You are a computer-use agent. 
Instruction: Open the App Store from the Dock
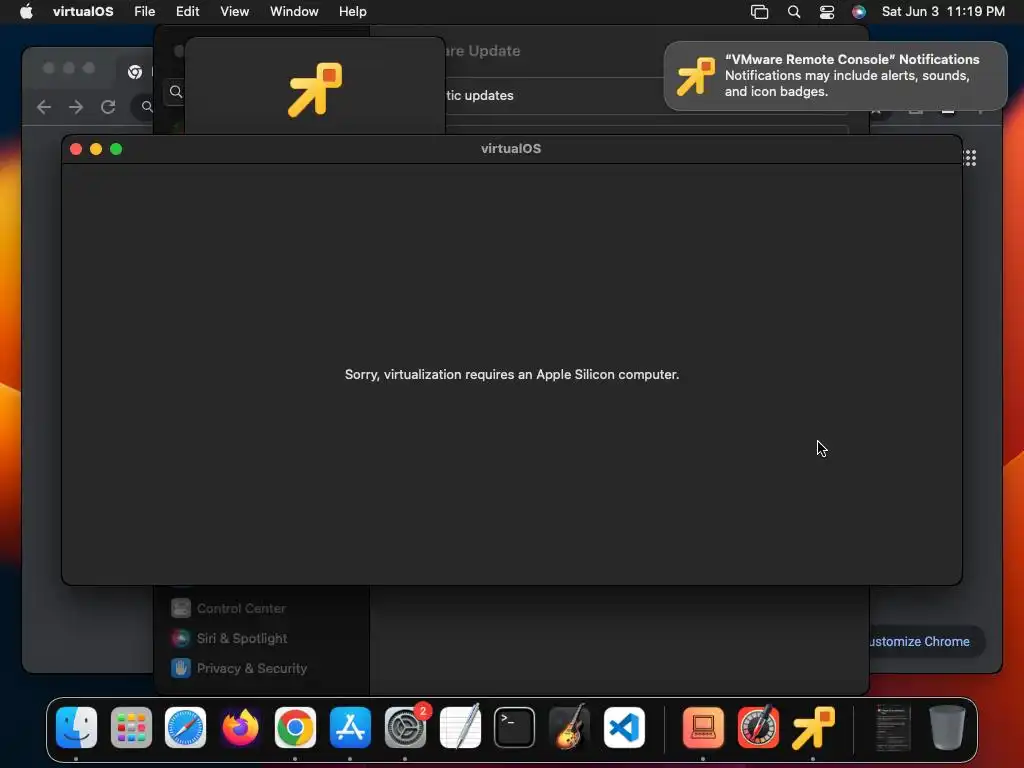[x=350, y=727]
